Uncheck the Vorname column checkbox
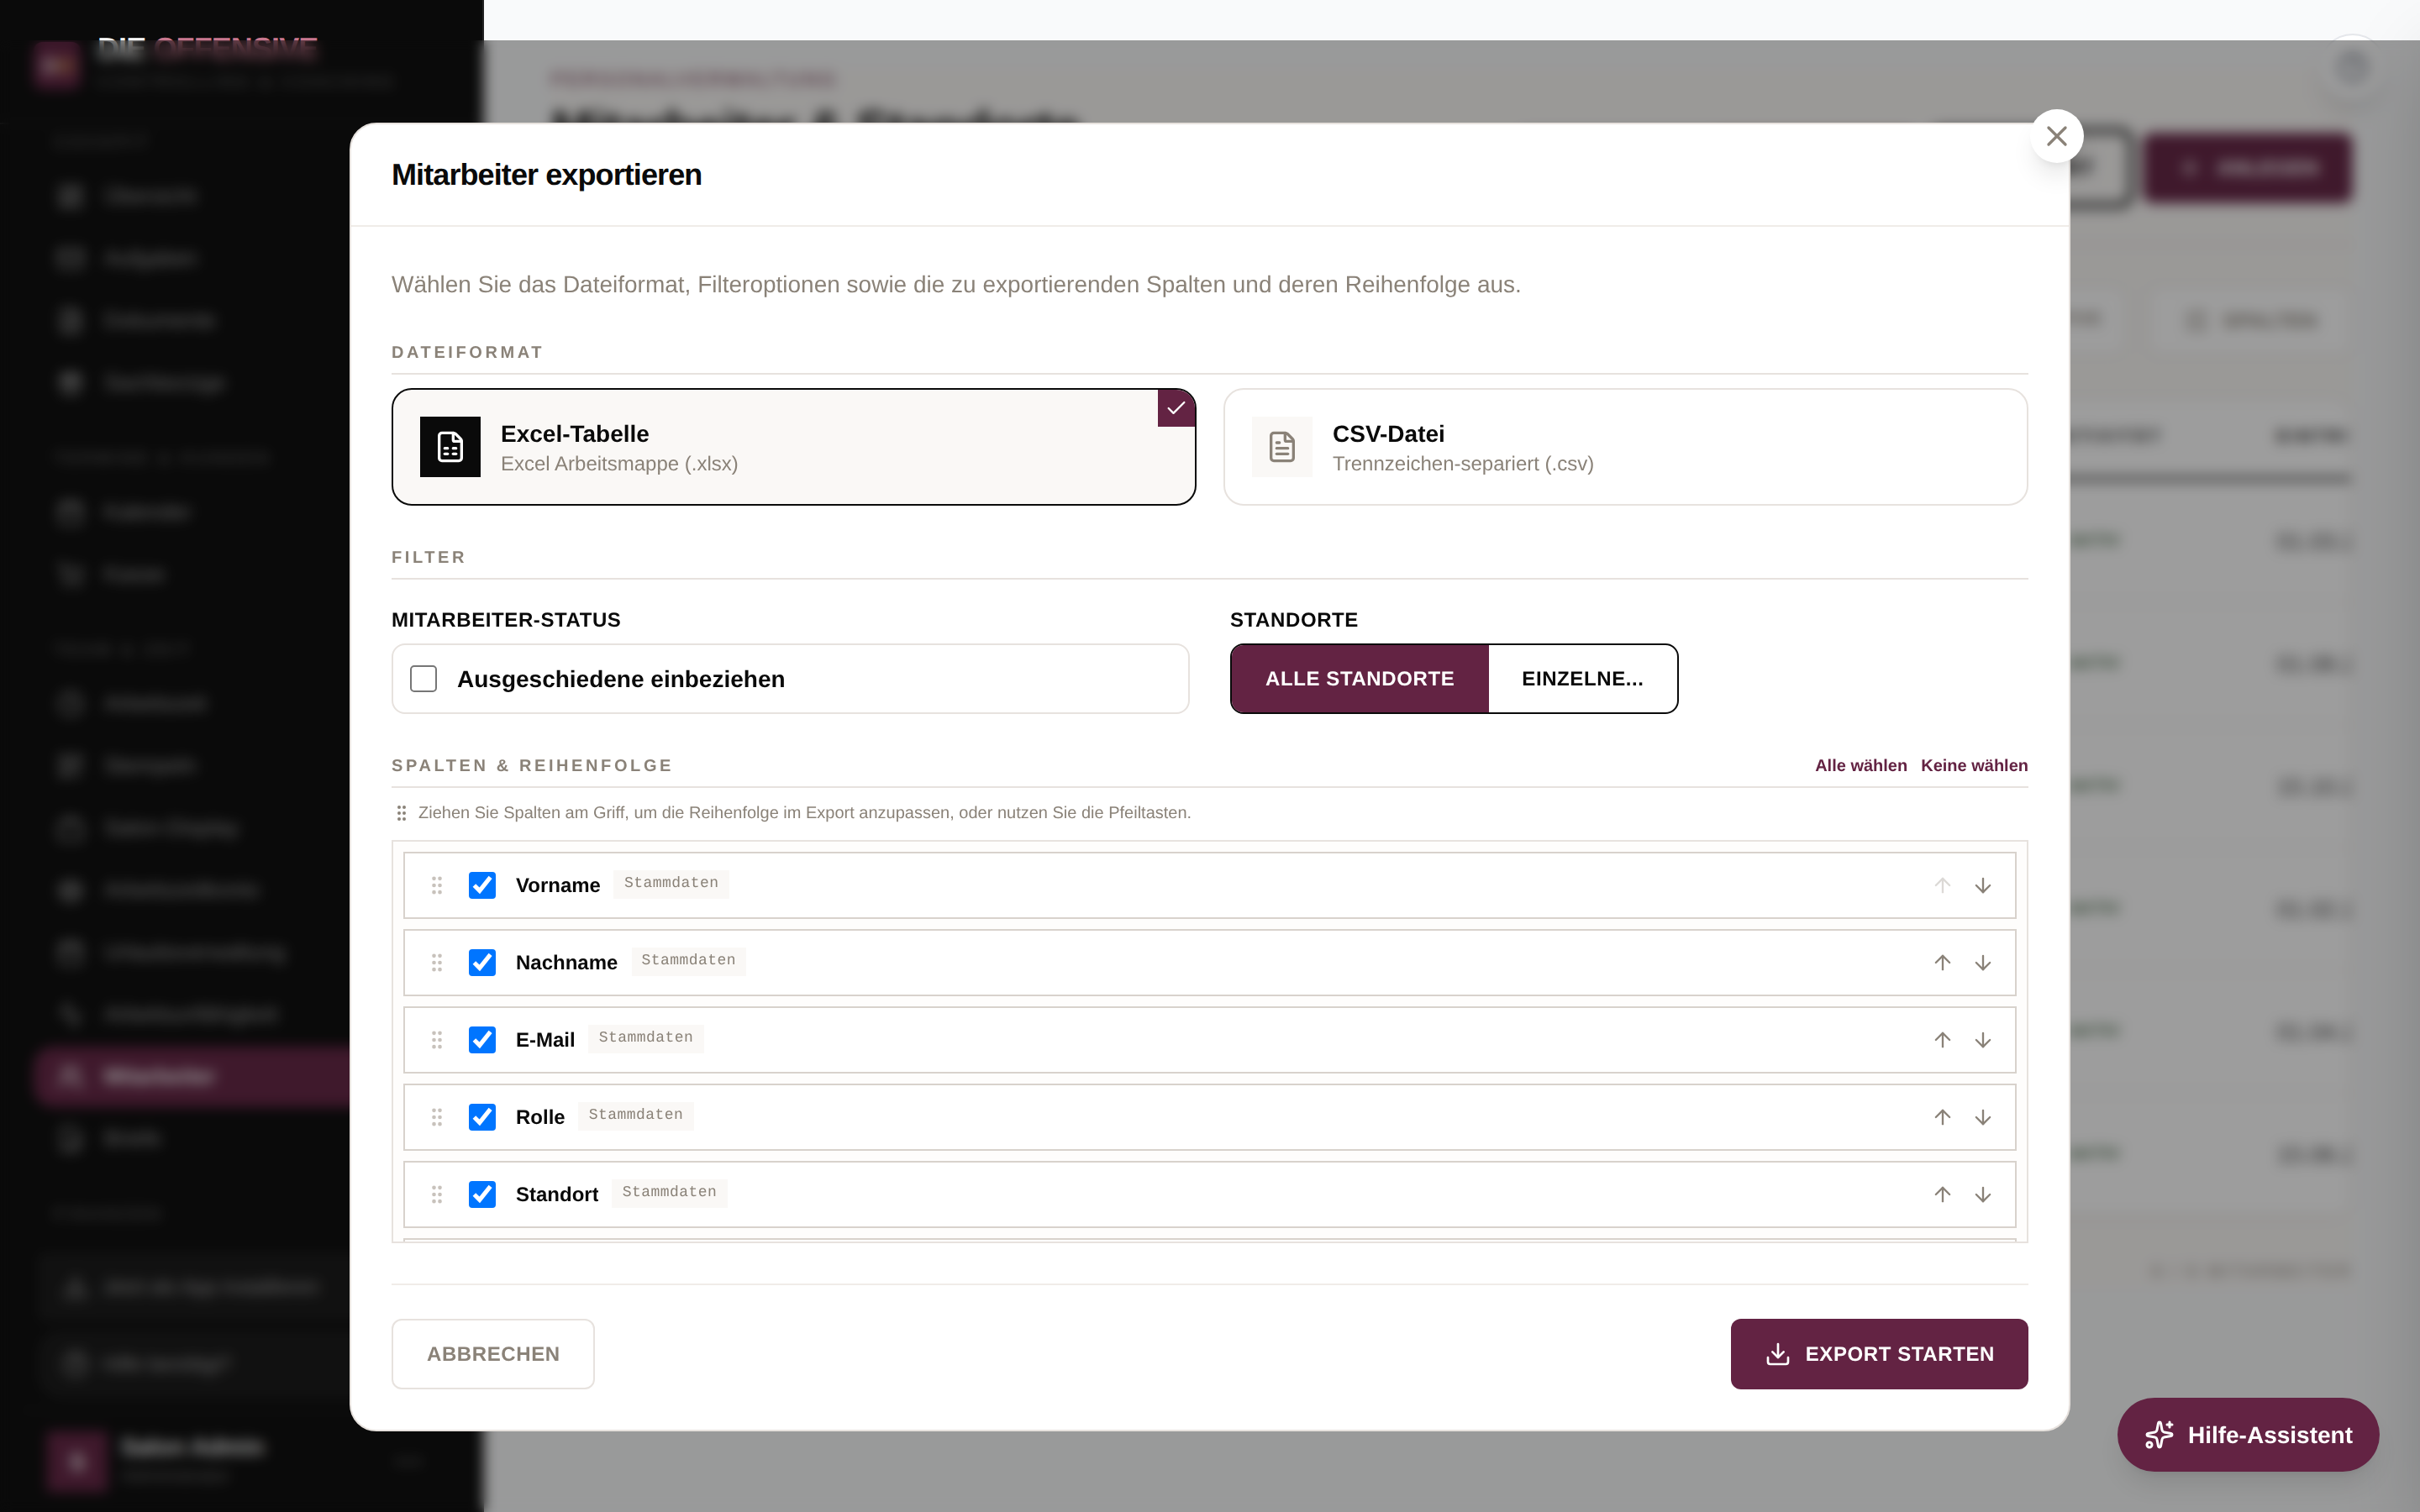 (482, 885)
